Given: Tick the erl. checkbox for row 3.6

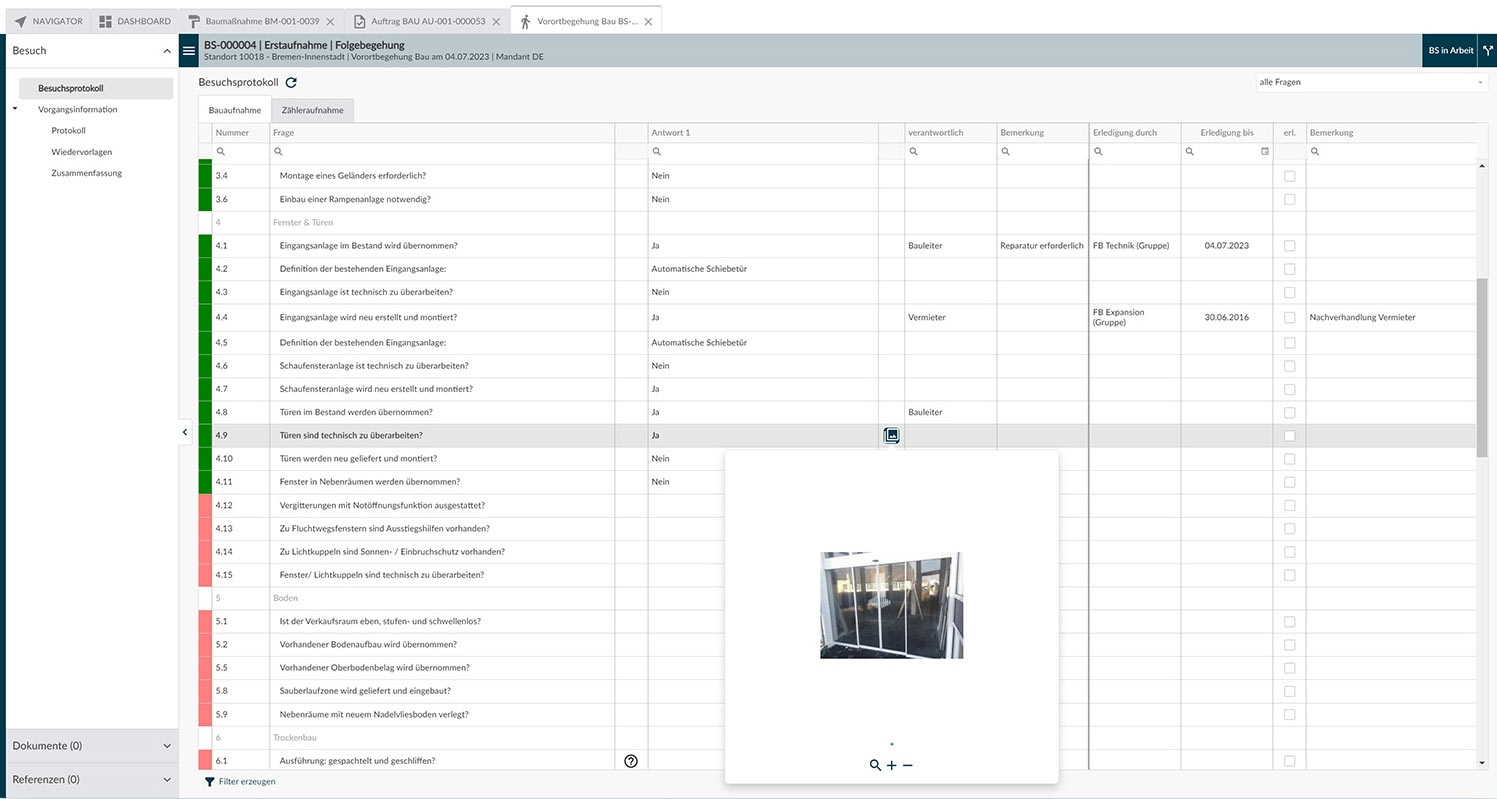Looking at the screenshot, I should (1289, 199).
